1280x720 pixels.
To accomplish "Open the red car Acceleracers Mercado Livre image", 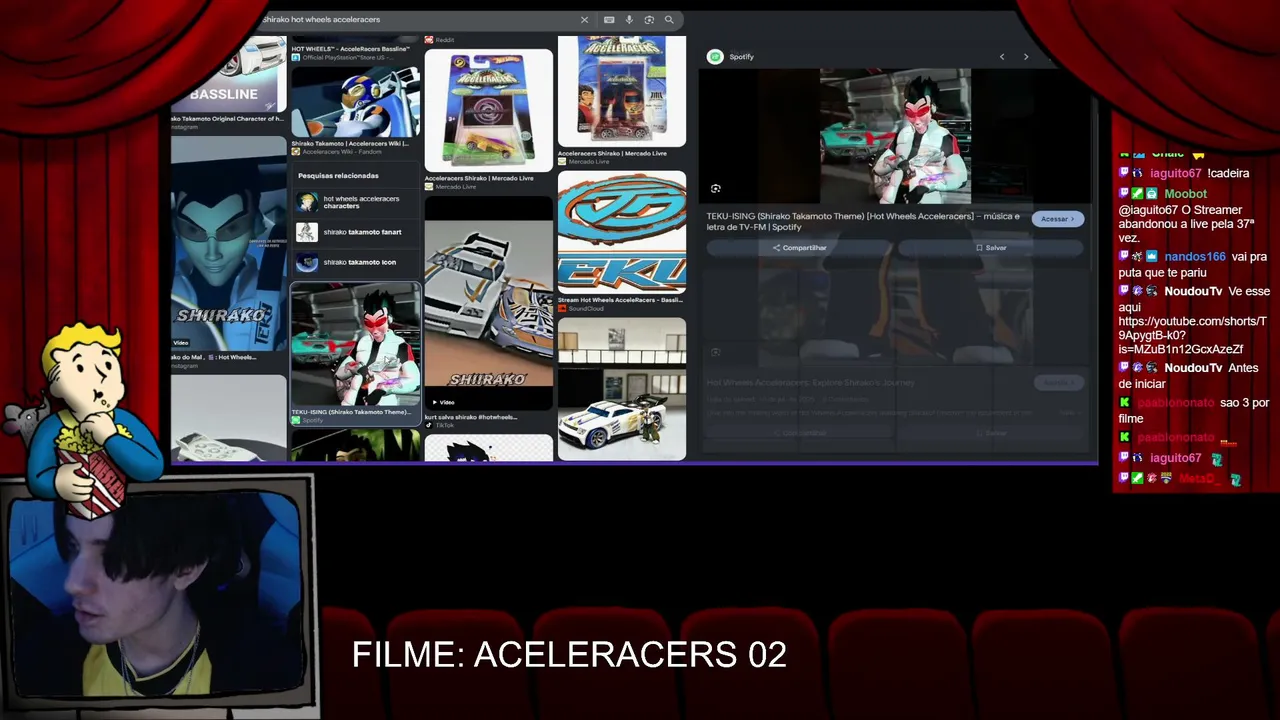I will coord(622,92).
